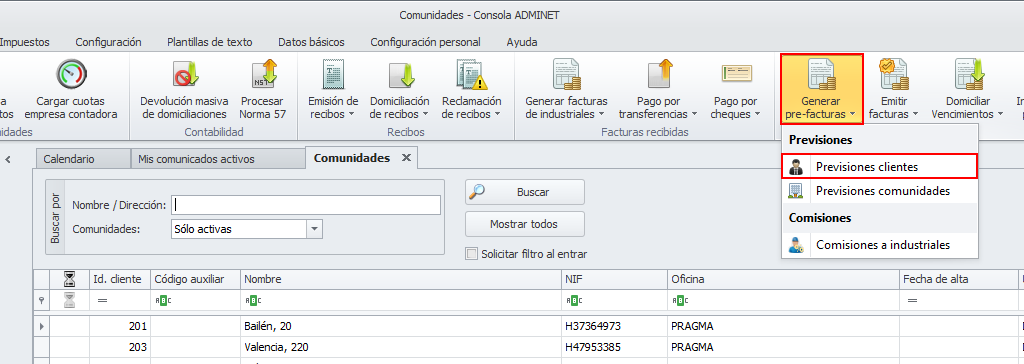
Task: Select Previsiones clientes person icon
Action: 796,167
